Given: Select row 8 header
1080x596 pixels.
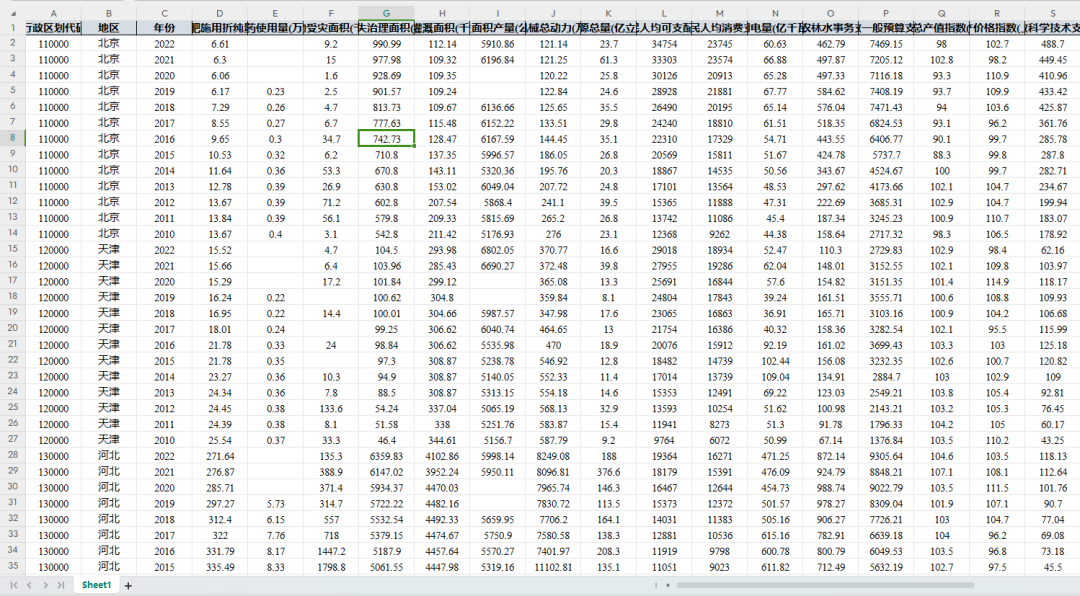Looking at the screenshot, I should point(12,139).
